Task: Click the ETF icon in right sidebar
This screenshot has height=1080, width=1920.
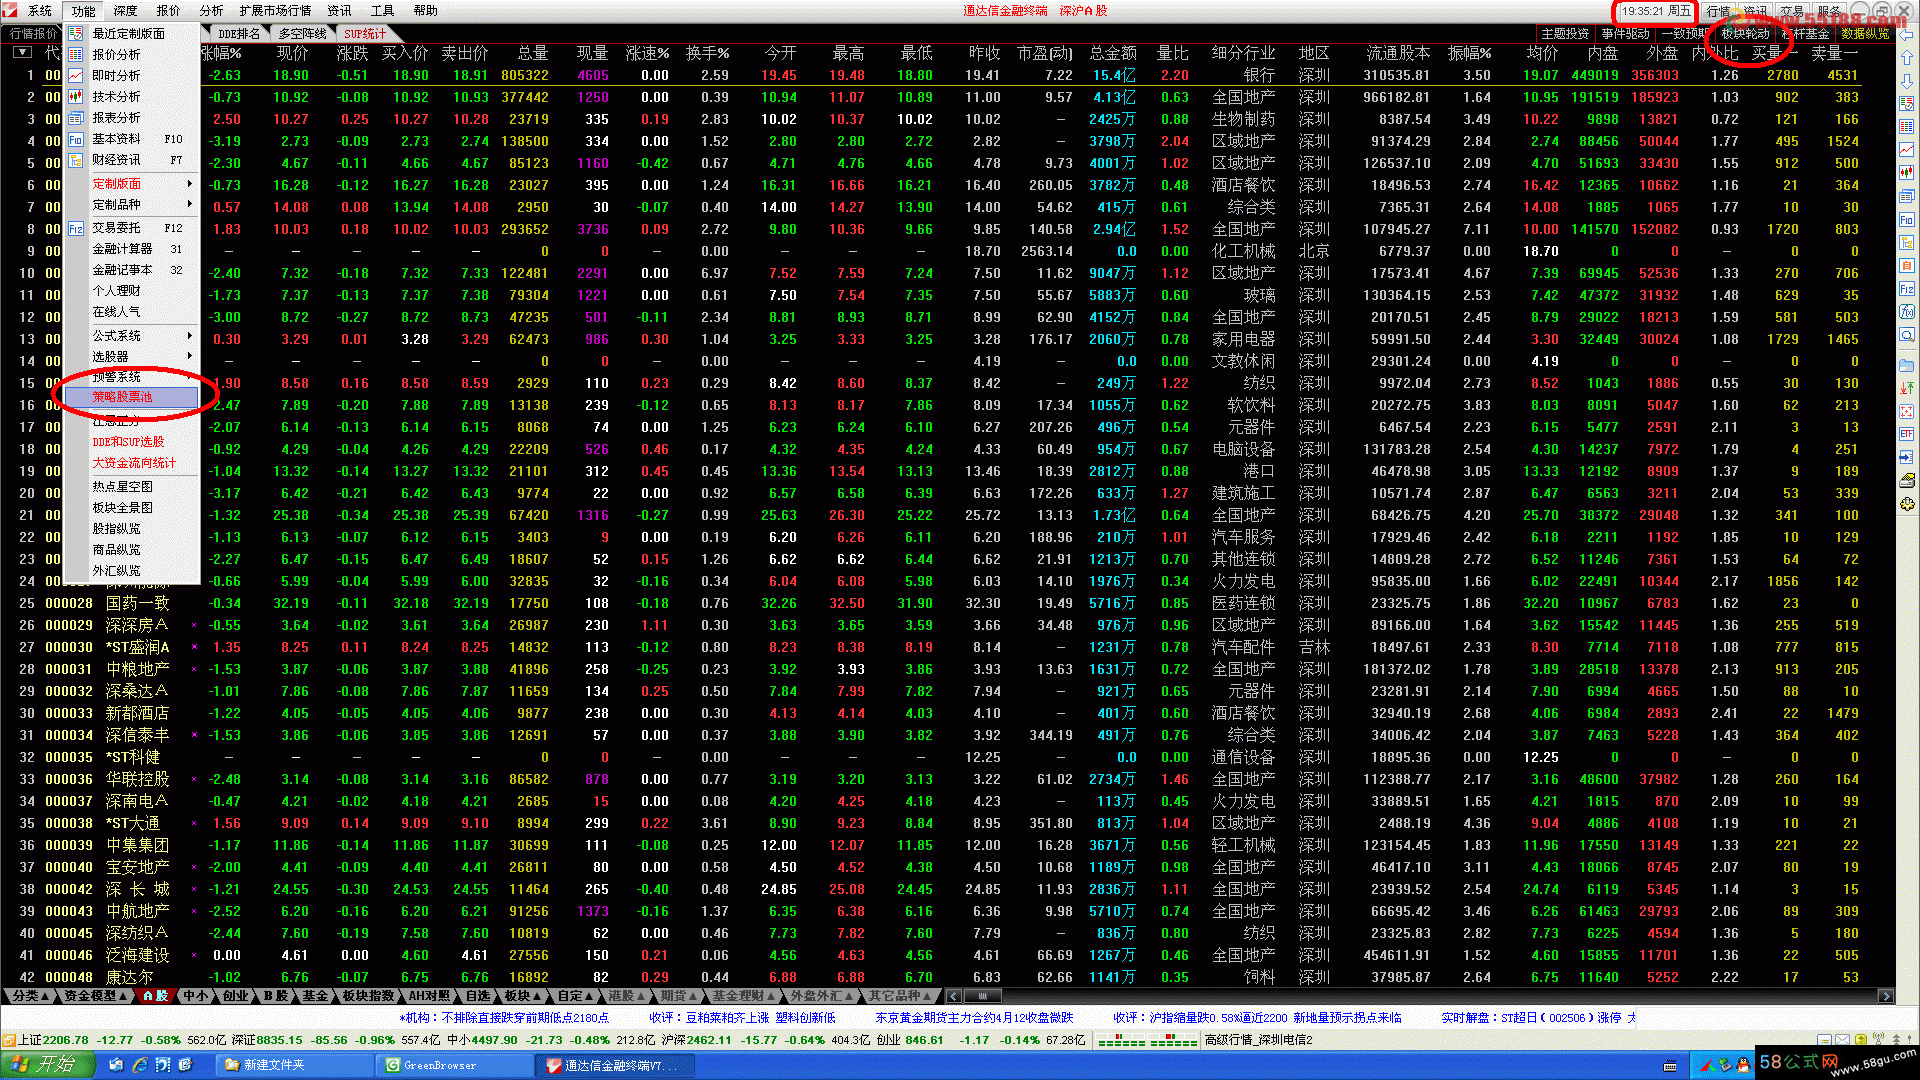Action: (x=1907, y=434)
